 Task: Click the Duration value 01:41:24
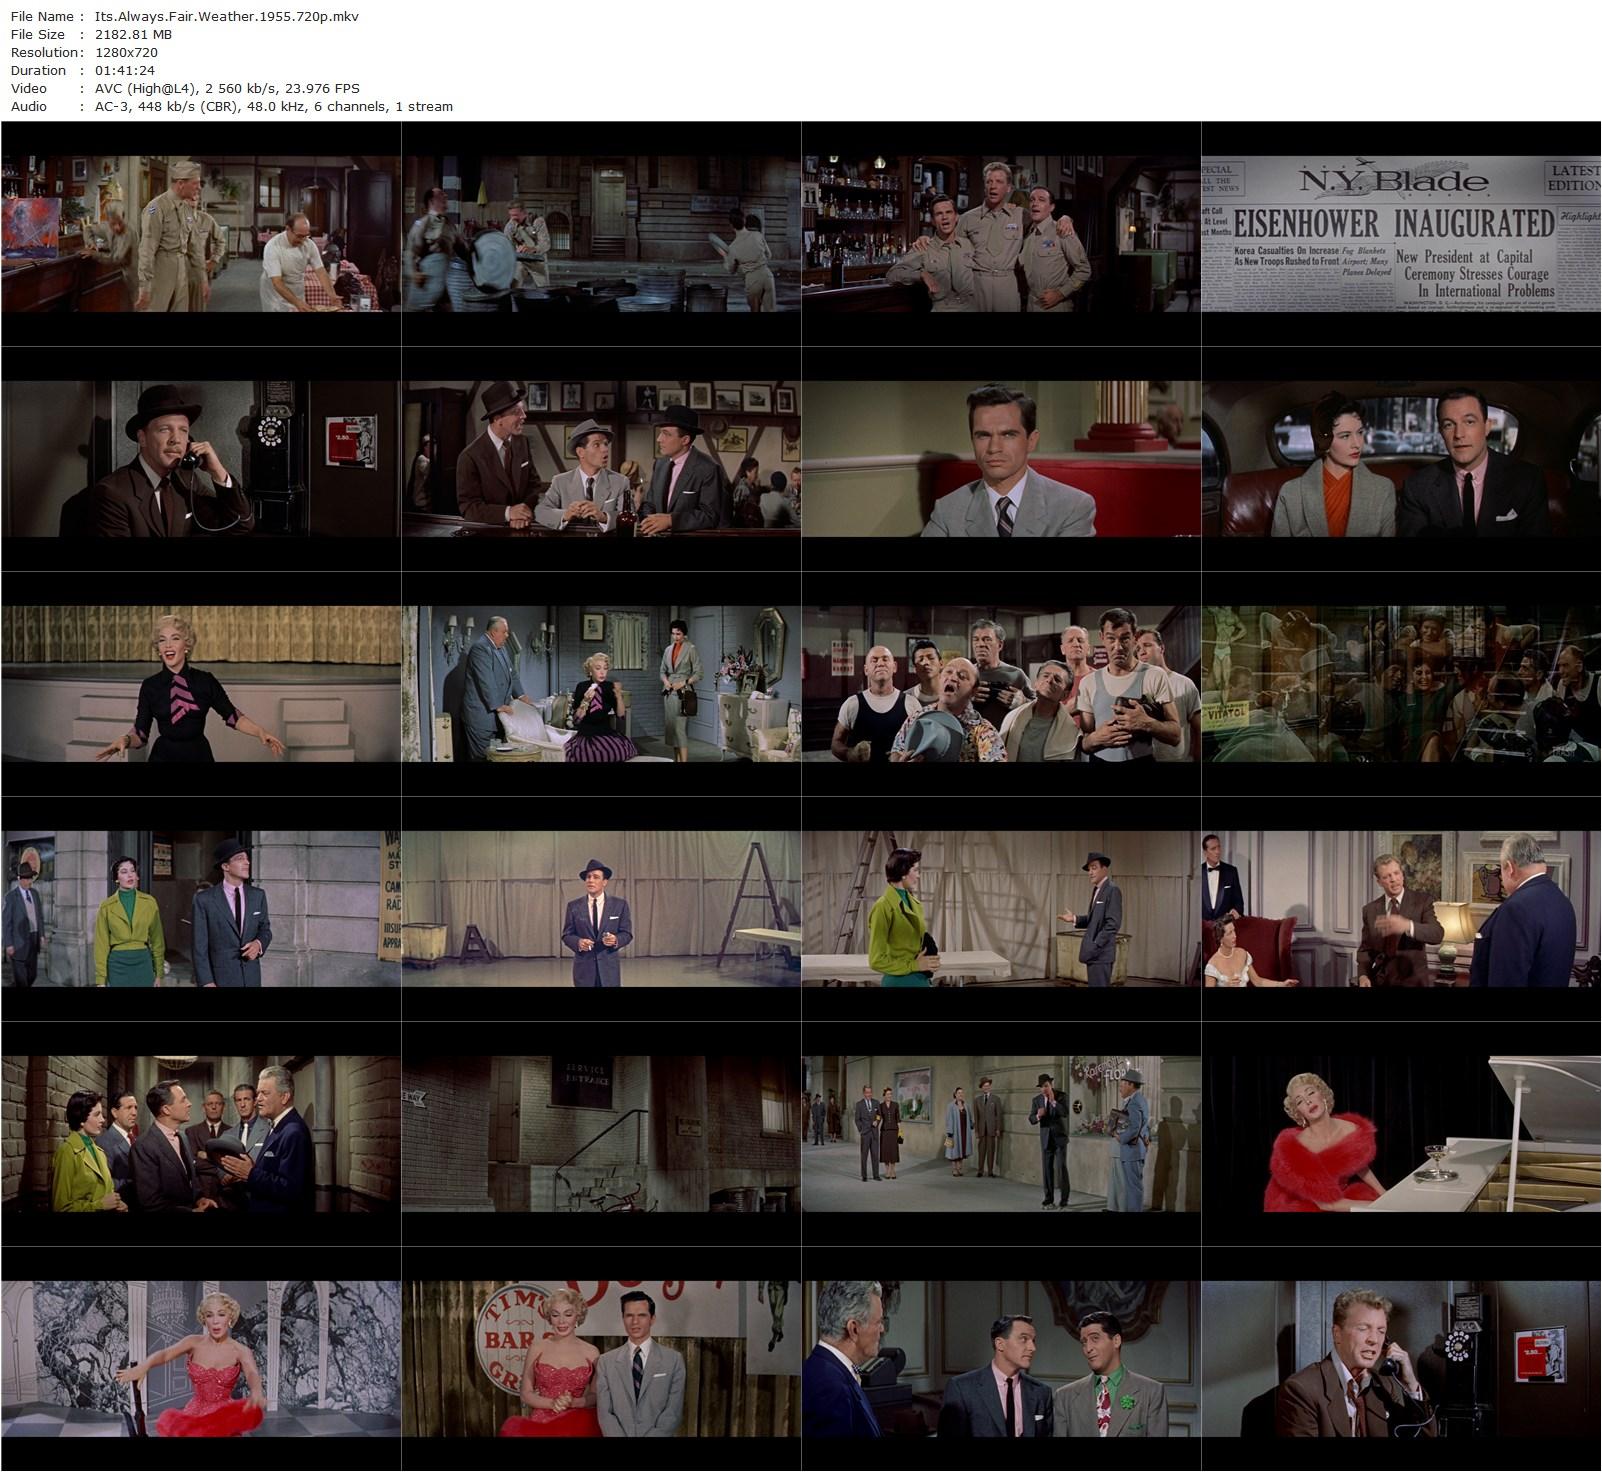[124, 70]
